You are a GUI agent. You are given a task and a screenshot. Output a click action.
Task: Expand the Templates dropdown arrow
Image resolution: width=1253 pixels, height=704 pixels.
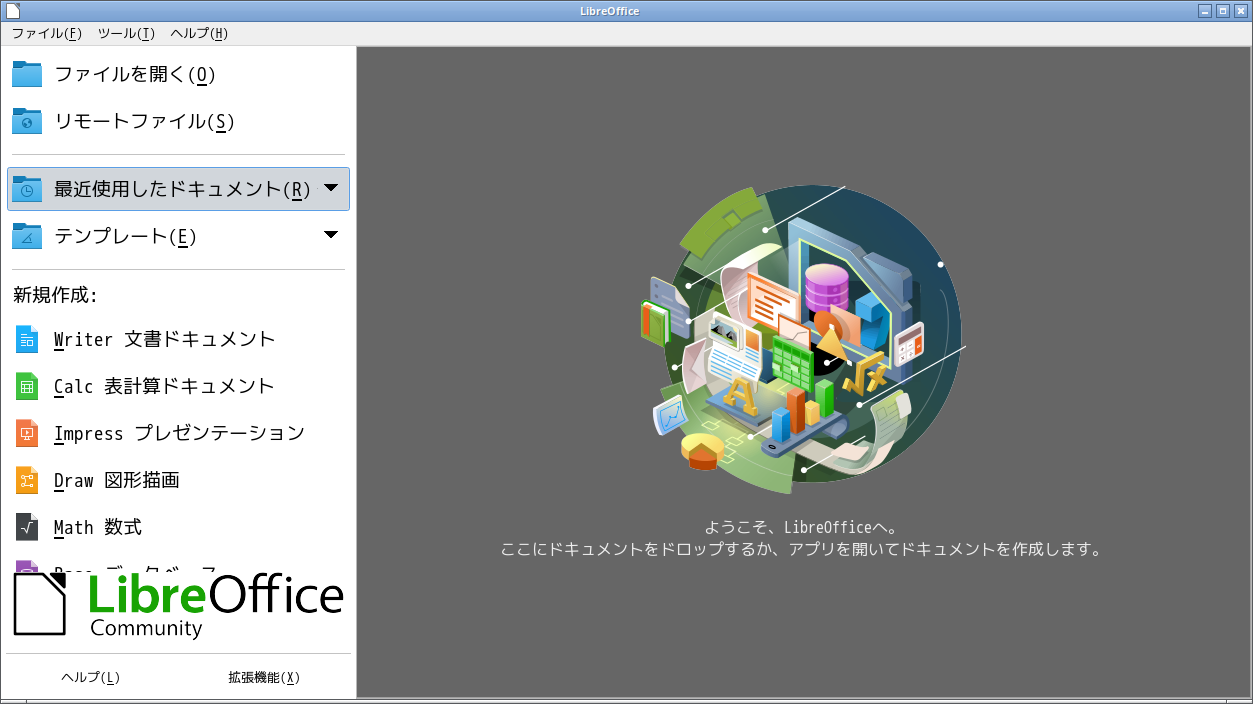coord(331,235)
